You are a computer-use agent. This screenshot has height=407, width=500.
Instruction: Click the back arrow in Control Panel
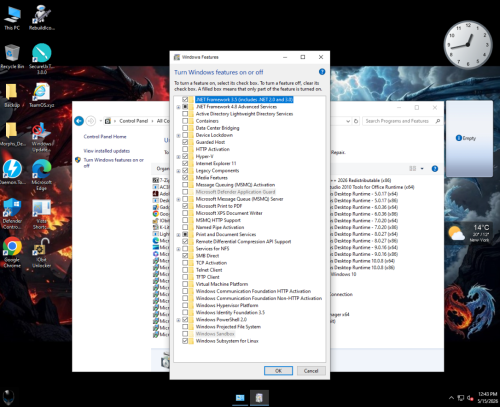pos(79,121)
